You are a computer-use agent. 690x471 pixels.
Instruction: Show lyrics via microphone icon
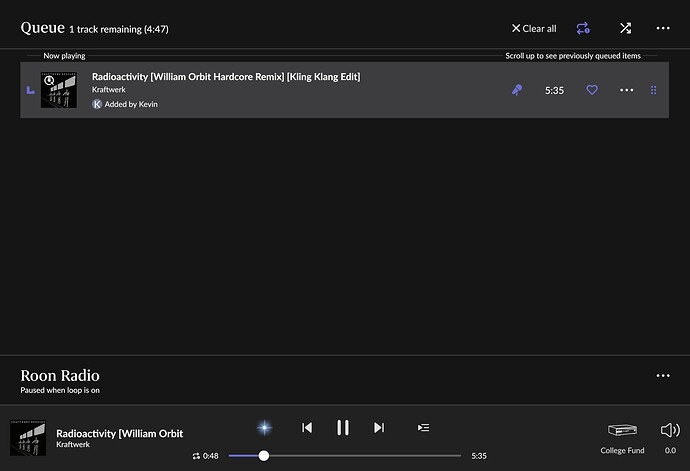tap(517, 90)
